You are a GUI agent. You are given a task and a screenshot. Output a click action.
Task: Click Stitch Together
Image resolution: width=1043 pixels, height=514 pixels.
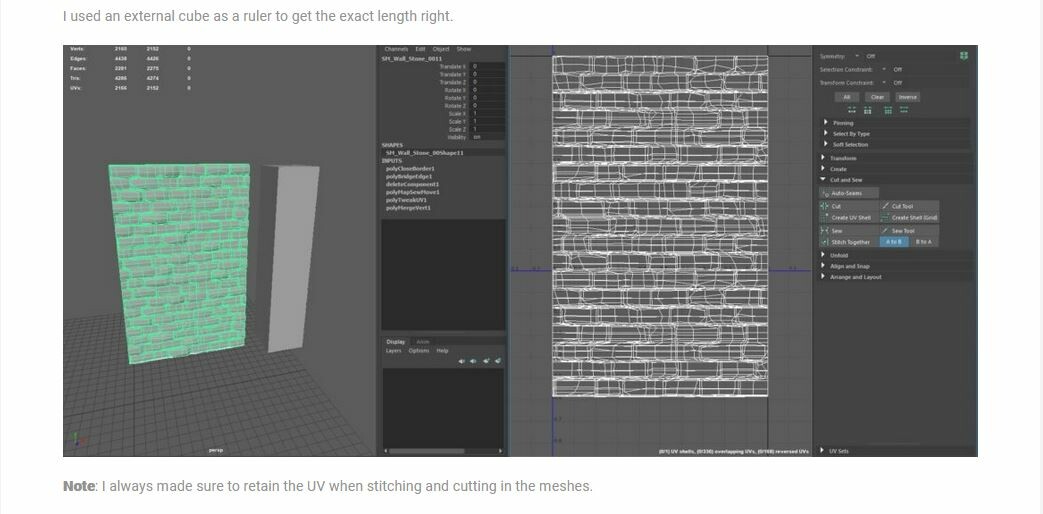coord(849,242)
